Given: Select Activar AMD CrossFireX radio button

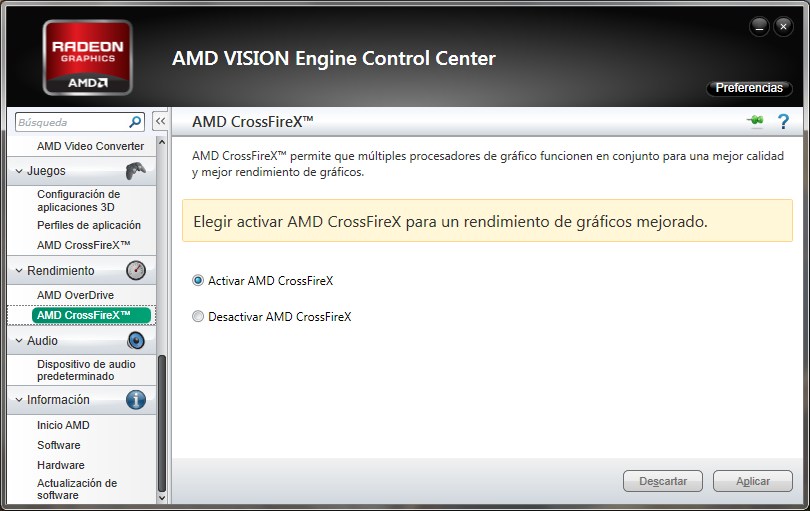Looking at the screenshot, I should point(198,281).
